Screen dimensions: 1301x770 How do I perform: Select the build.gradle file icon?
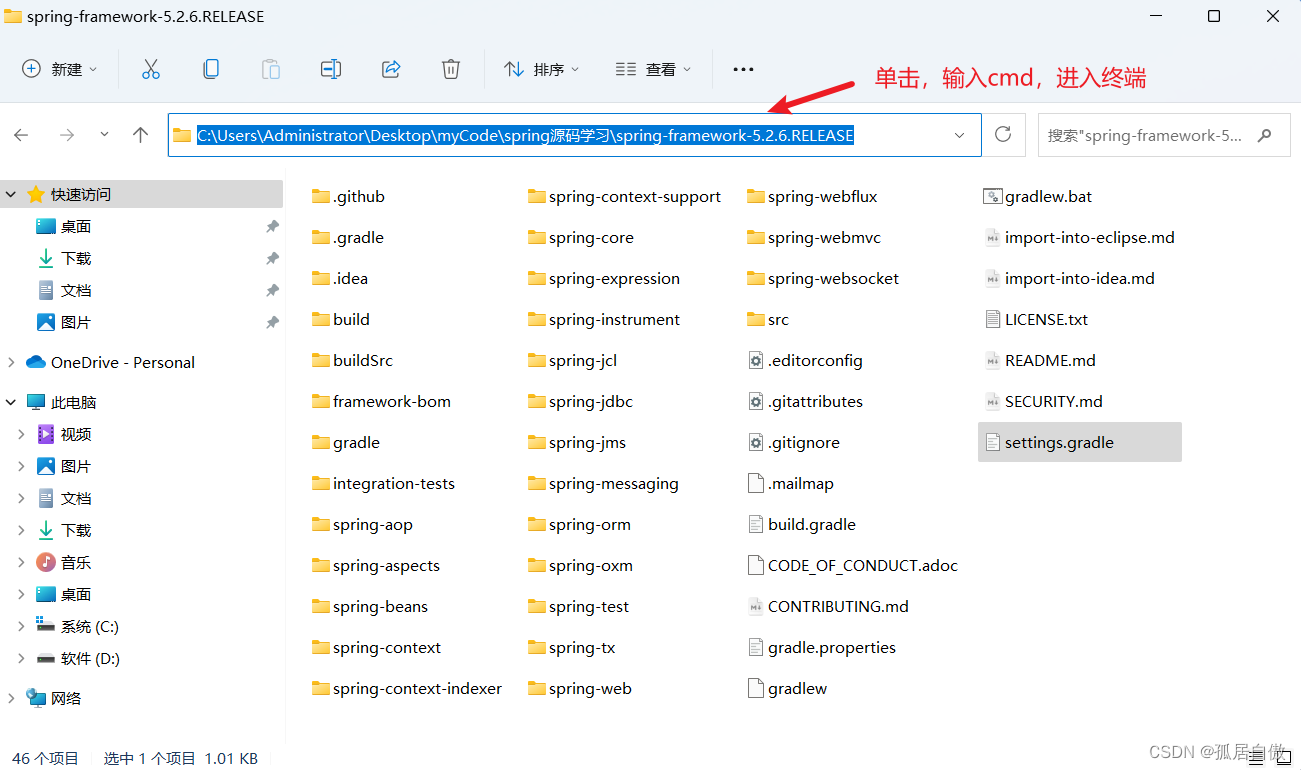756,524
